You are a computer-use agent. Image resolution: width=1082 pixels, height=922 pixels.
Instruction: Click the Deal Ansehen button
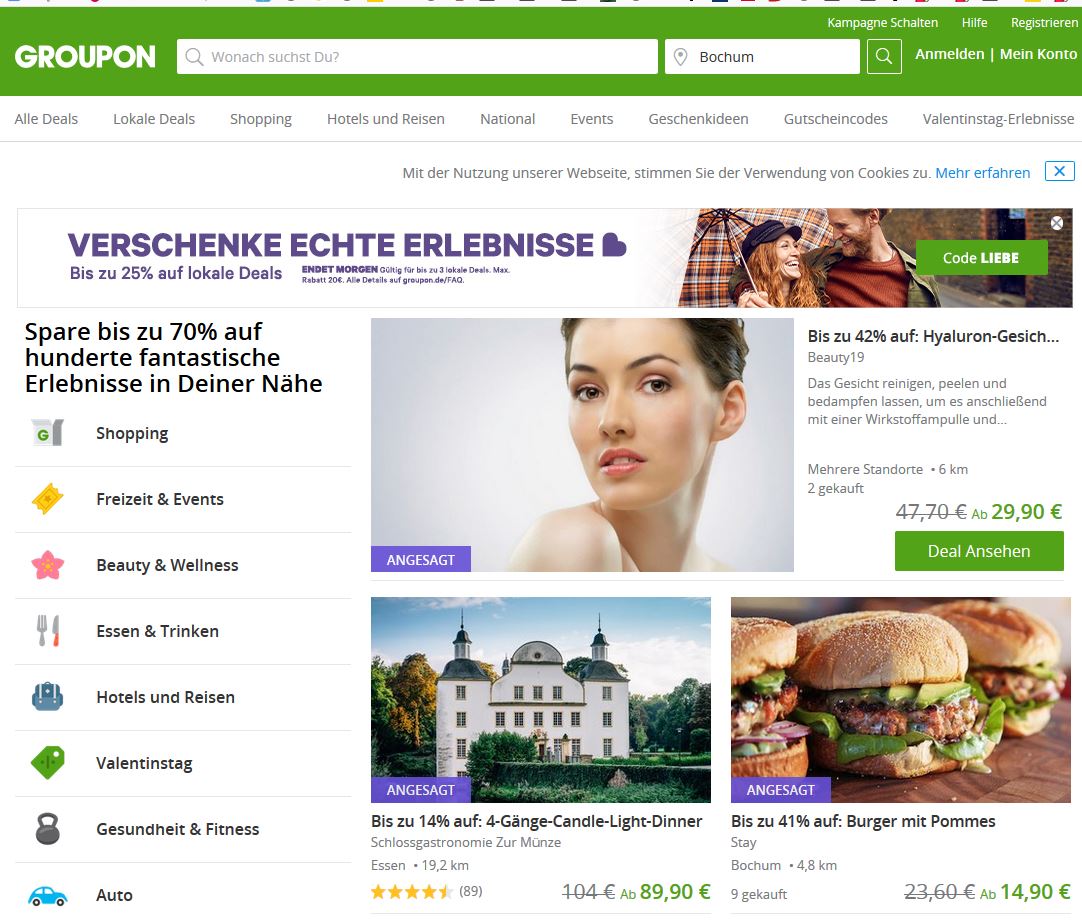pos(979,551)
